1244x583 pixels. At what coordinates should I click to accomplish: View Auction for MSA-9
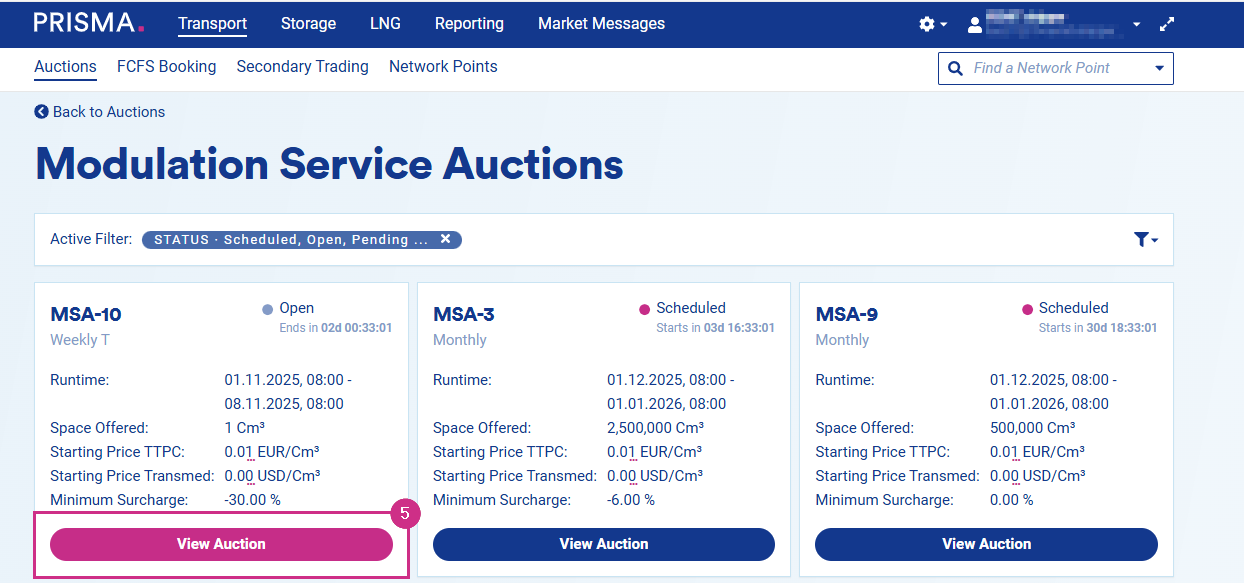(x=986, y=544)
